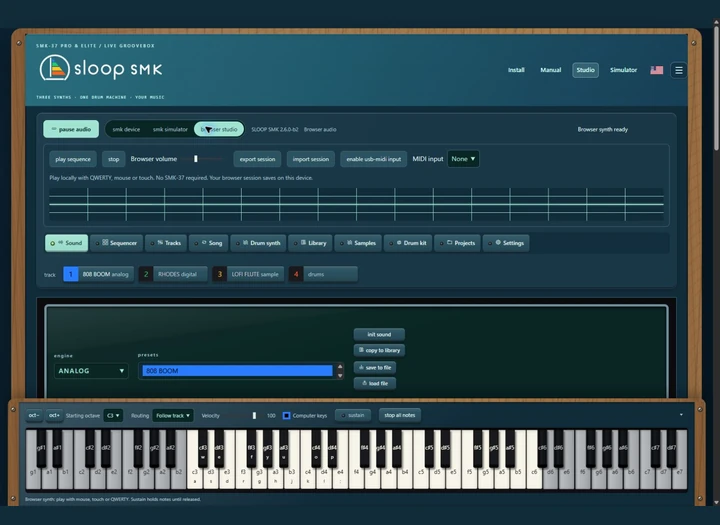
Task: Click the US flag language icon
Action: pos(657,70)
